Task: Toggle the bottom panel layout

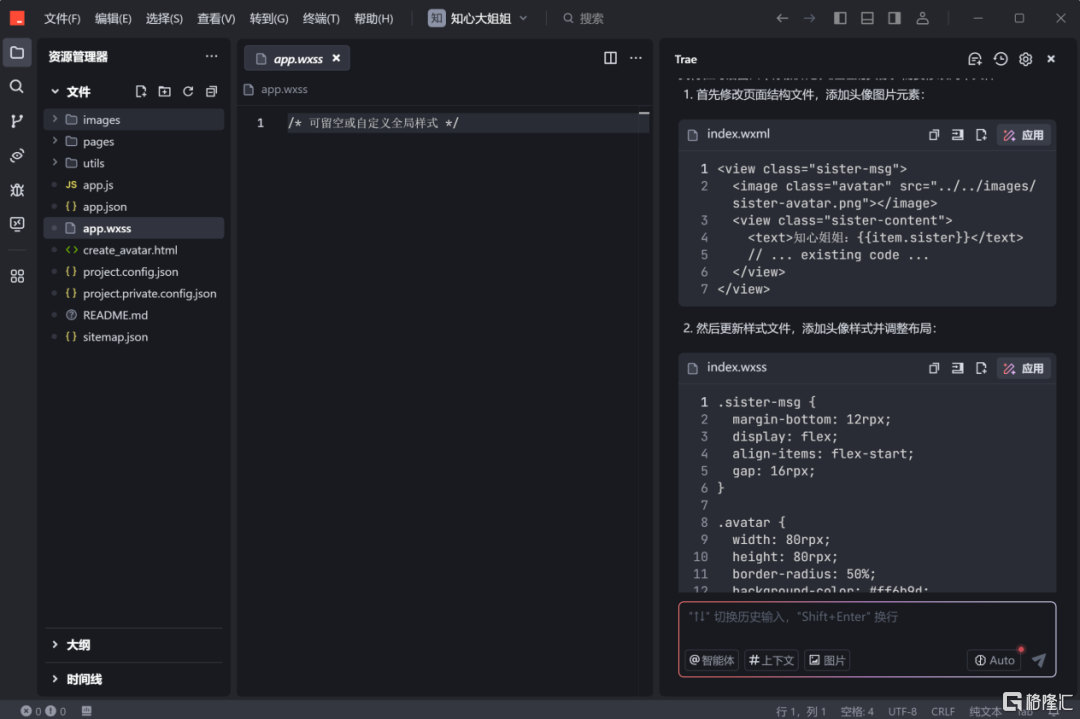Action: (x=867, y=19)
